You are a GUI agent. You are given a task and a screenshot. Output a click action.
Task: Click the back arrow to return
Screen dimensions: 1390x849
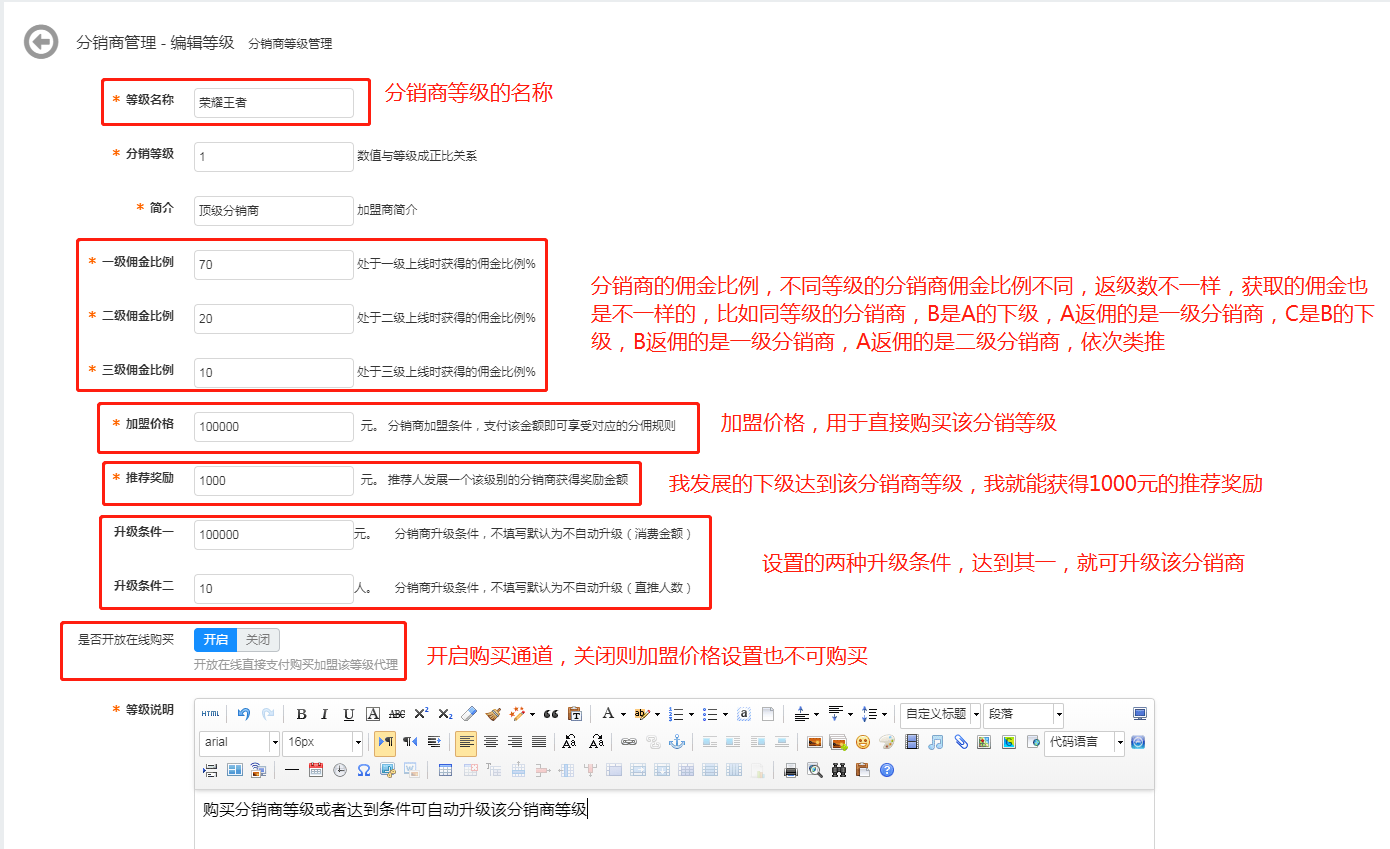click(40, 42)
